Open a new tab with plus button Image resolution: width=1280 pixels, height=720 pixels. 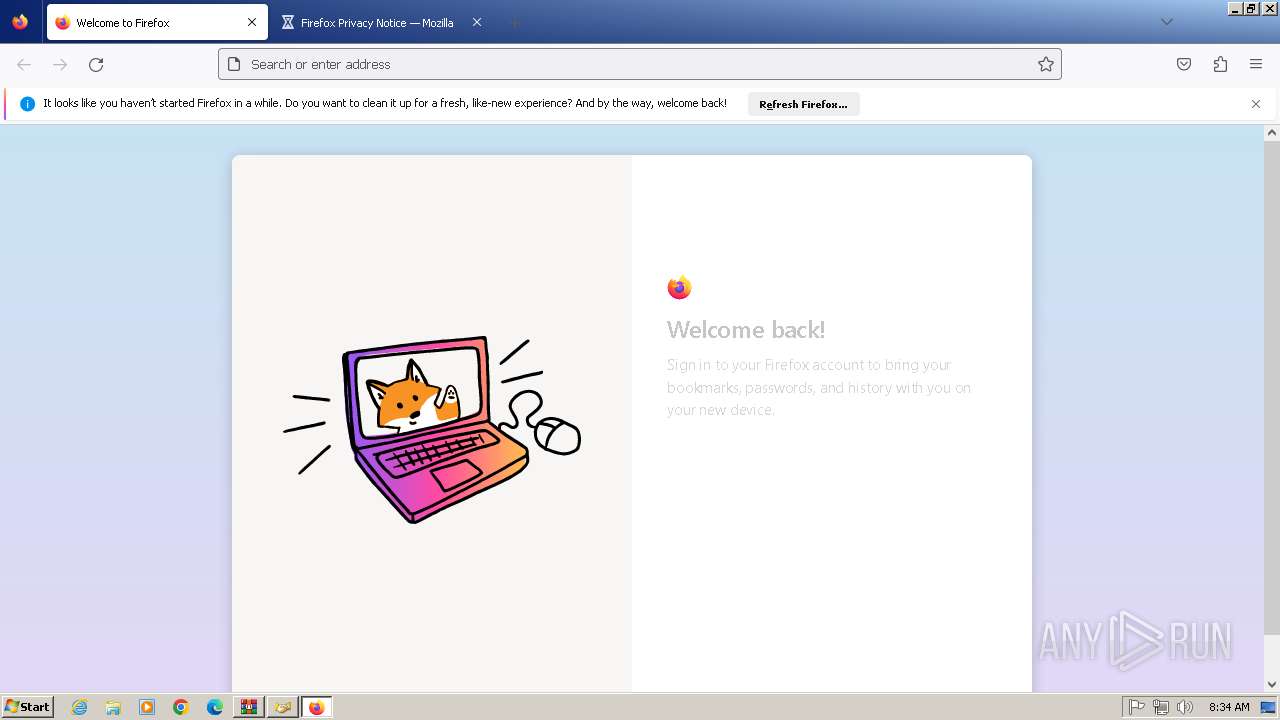point(514,22)
